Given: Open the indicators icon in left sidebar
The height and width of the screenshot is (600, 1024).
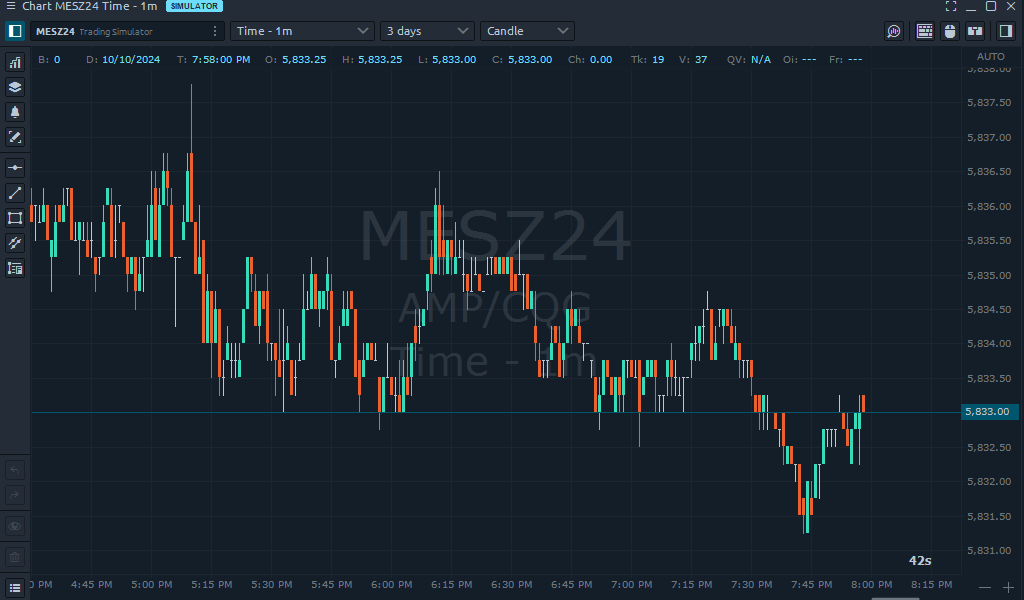Looking at the screenshot, I should click(x=15, y=62).
